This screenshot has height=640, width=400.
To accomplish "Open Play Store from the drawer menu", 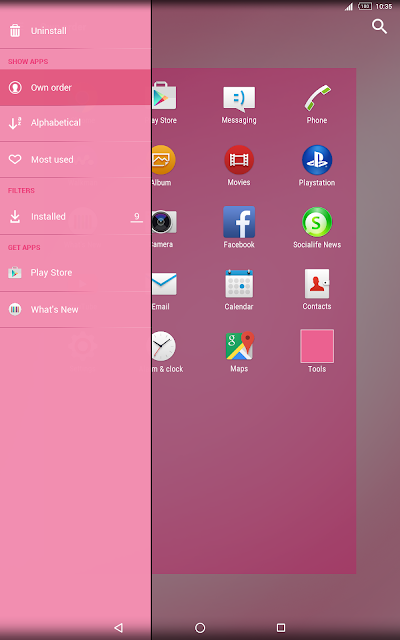I will click(x=76, y=273).
